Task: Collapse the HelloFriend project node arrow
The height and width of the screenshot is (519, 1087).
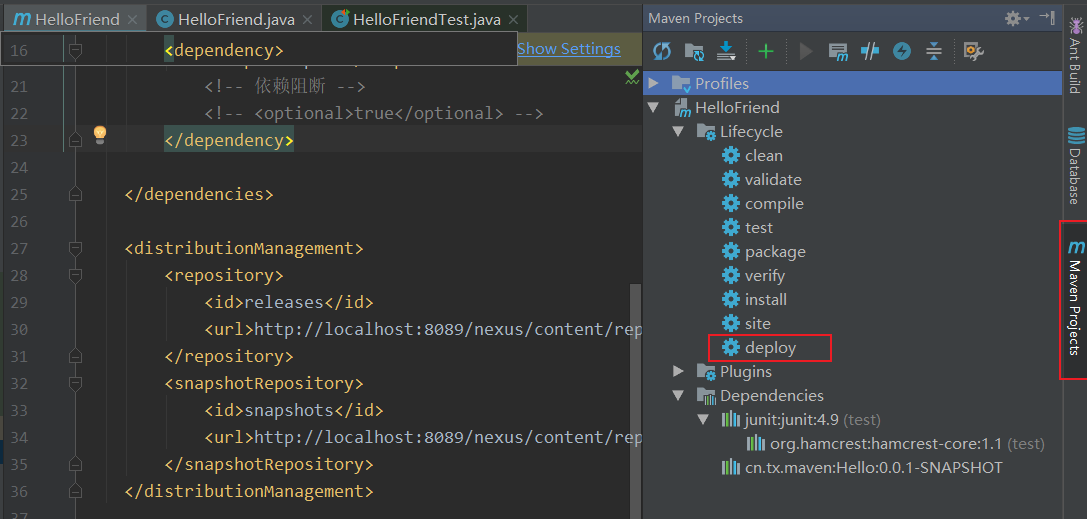Action: coord(653,107)
